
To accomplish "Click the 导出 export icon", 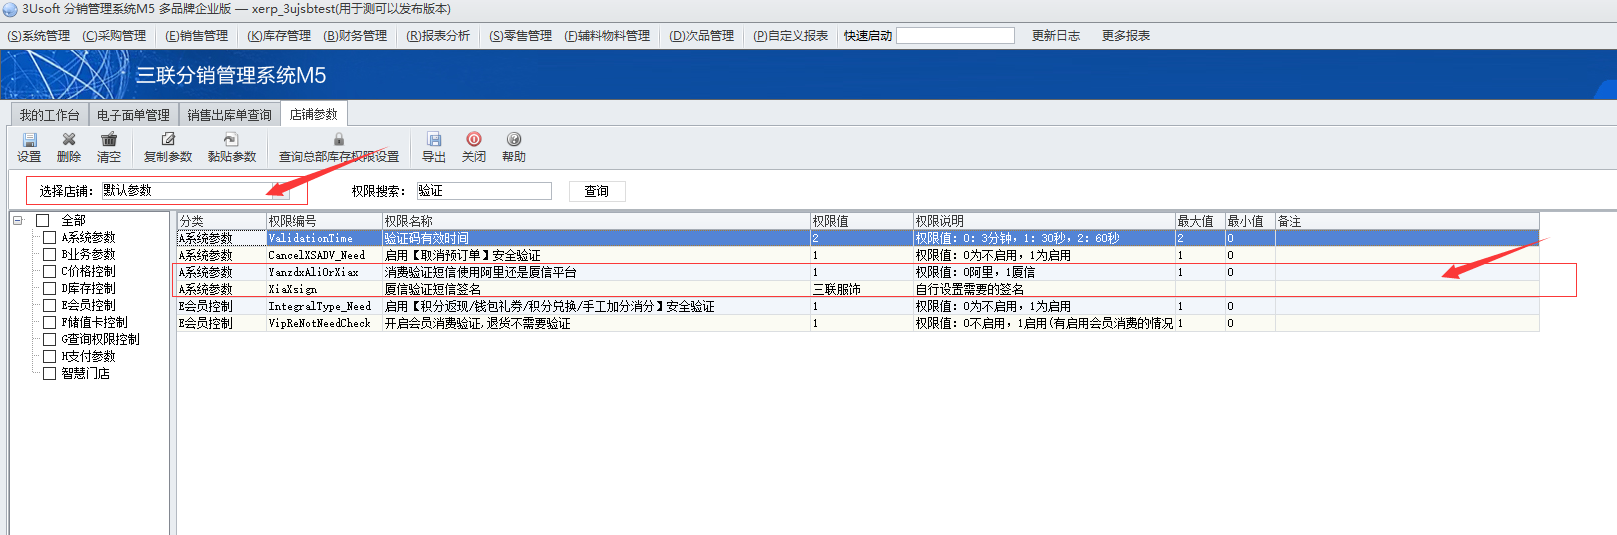I will click(434, 139).
